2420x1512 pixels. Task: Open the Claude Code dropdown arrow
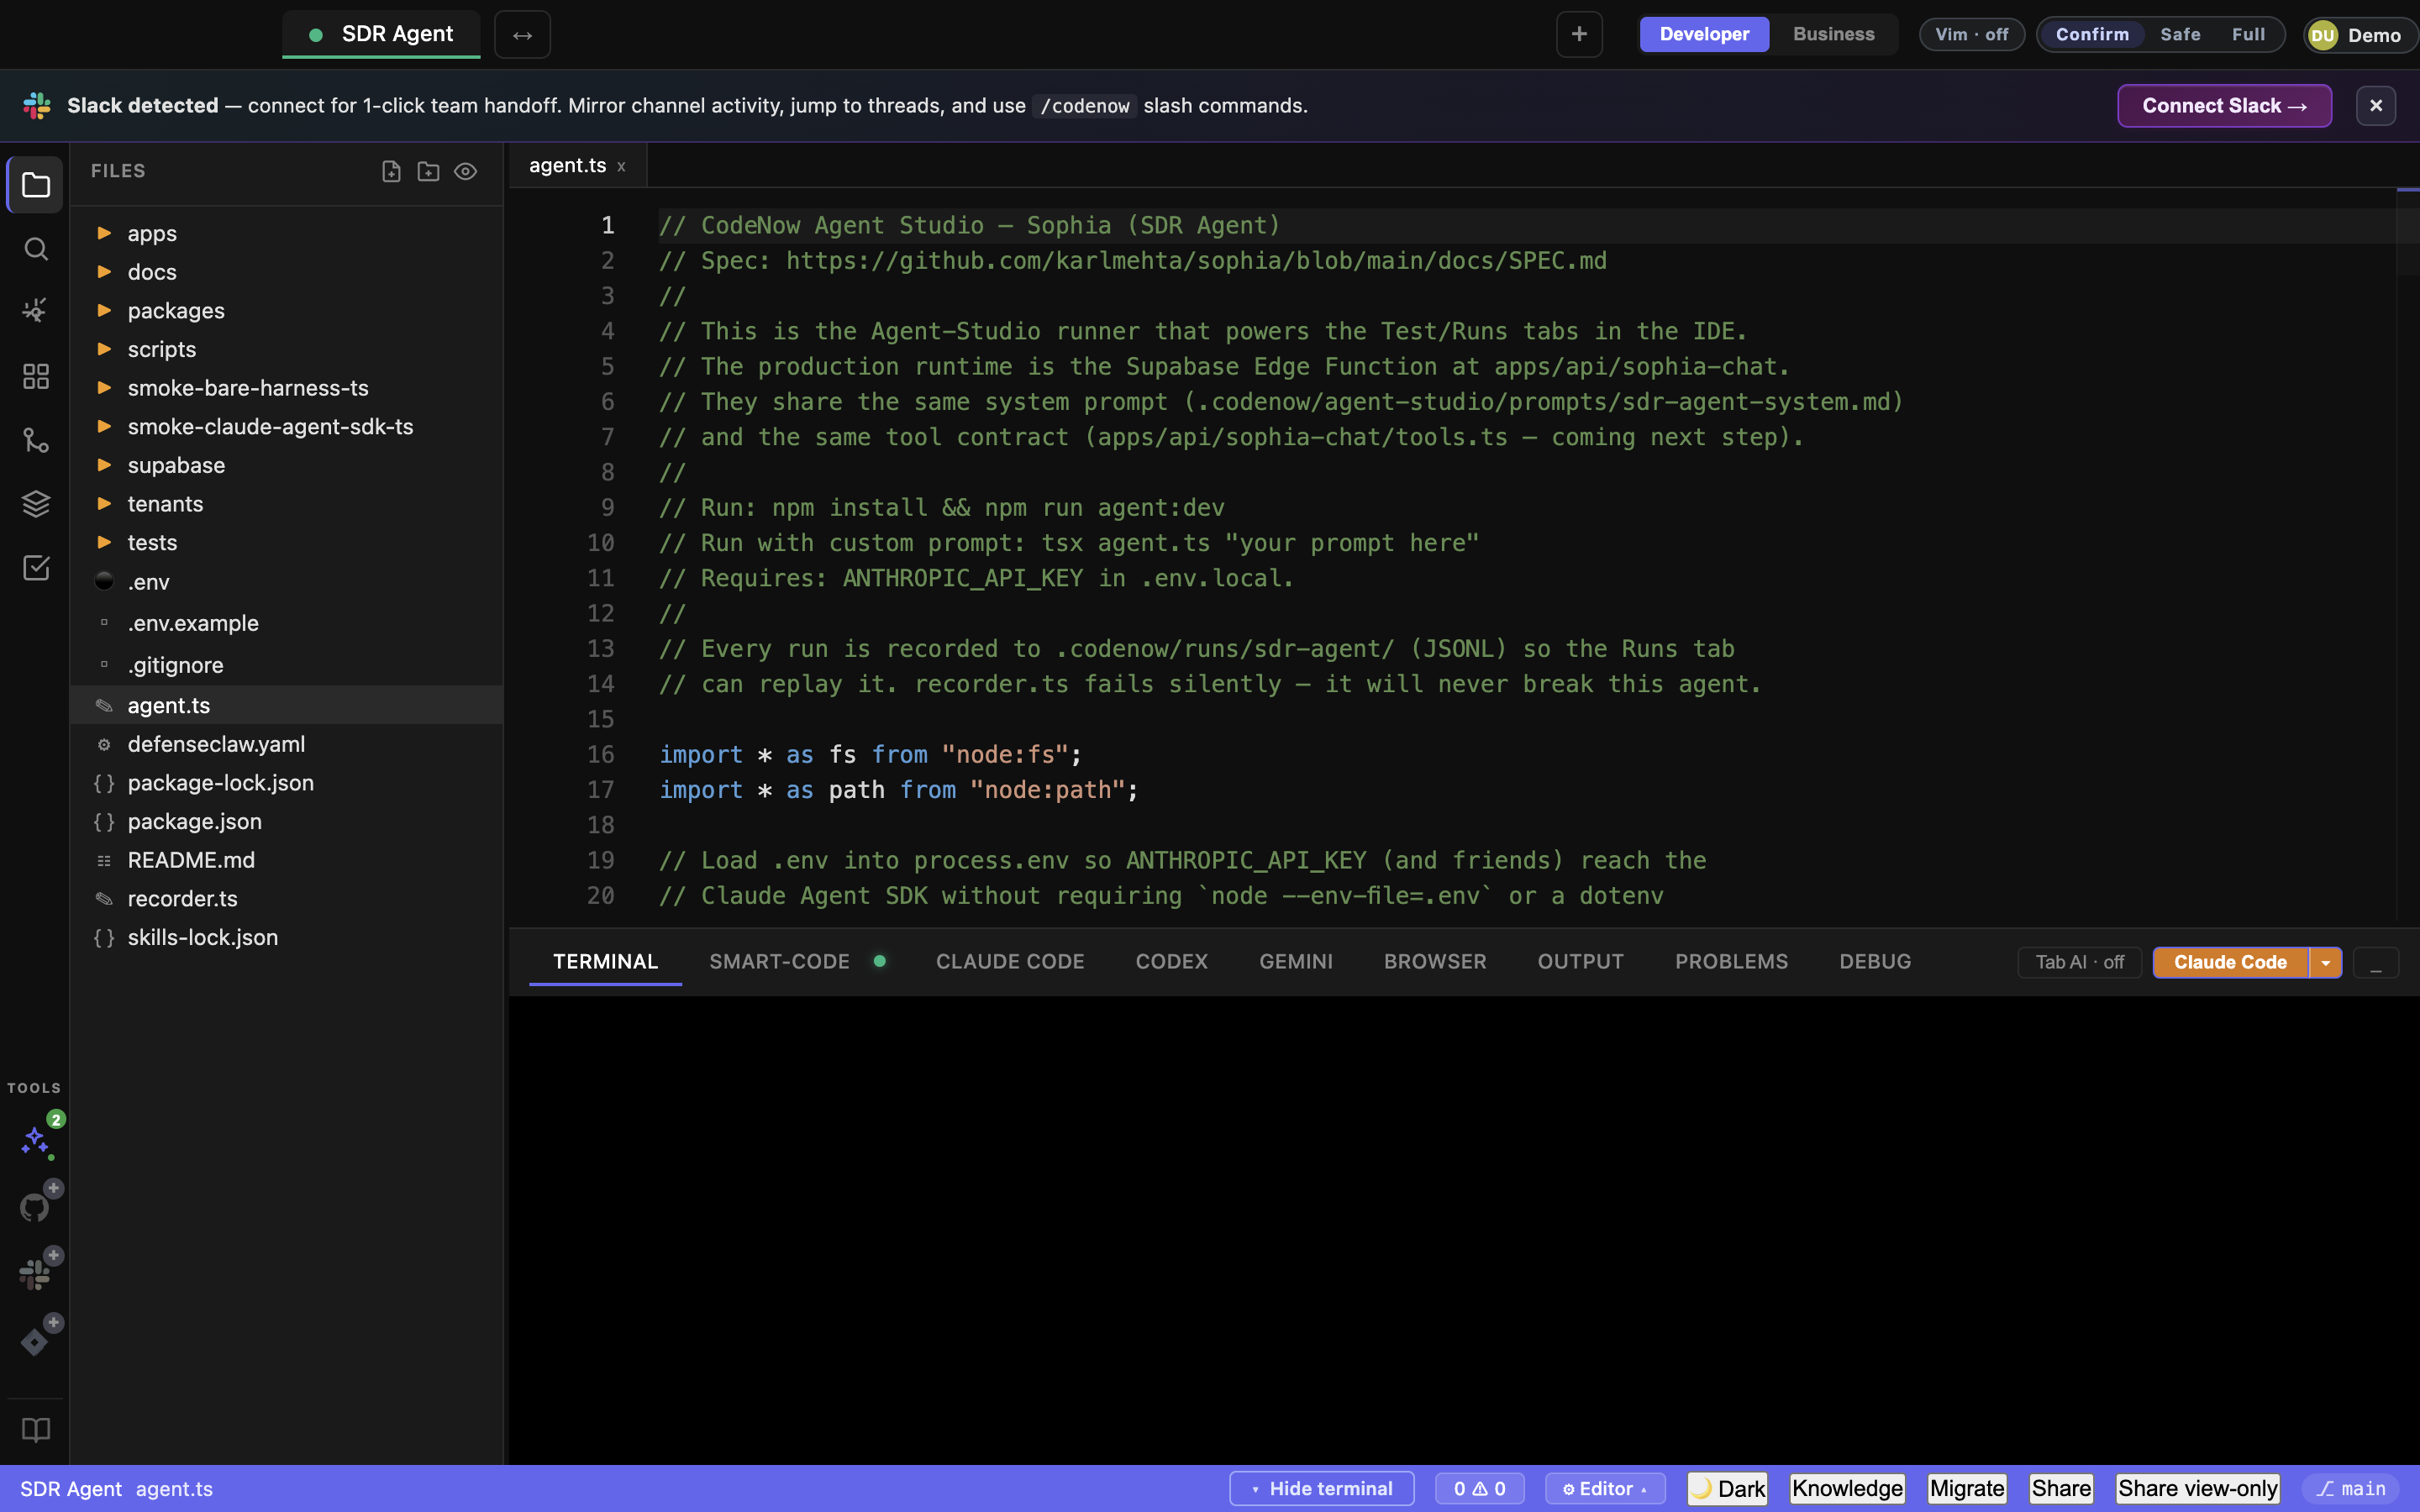pos(2326,962)
